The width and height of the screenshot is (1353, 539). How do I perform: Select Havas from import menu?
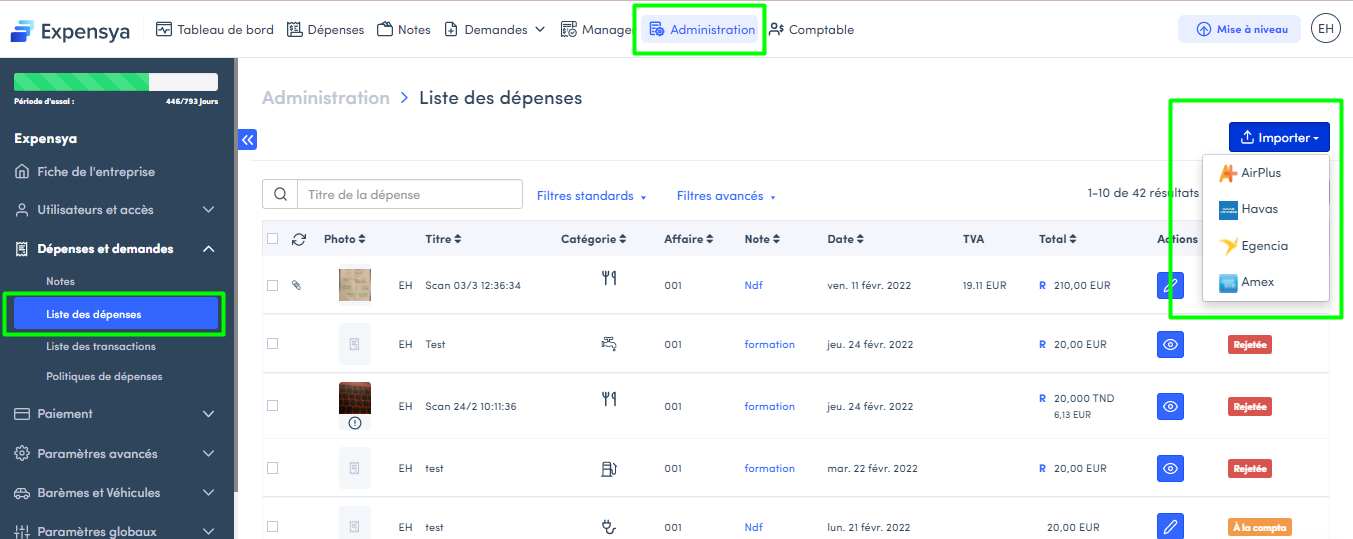1266,210
